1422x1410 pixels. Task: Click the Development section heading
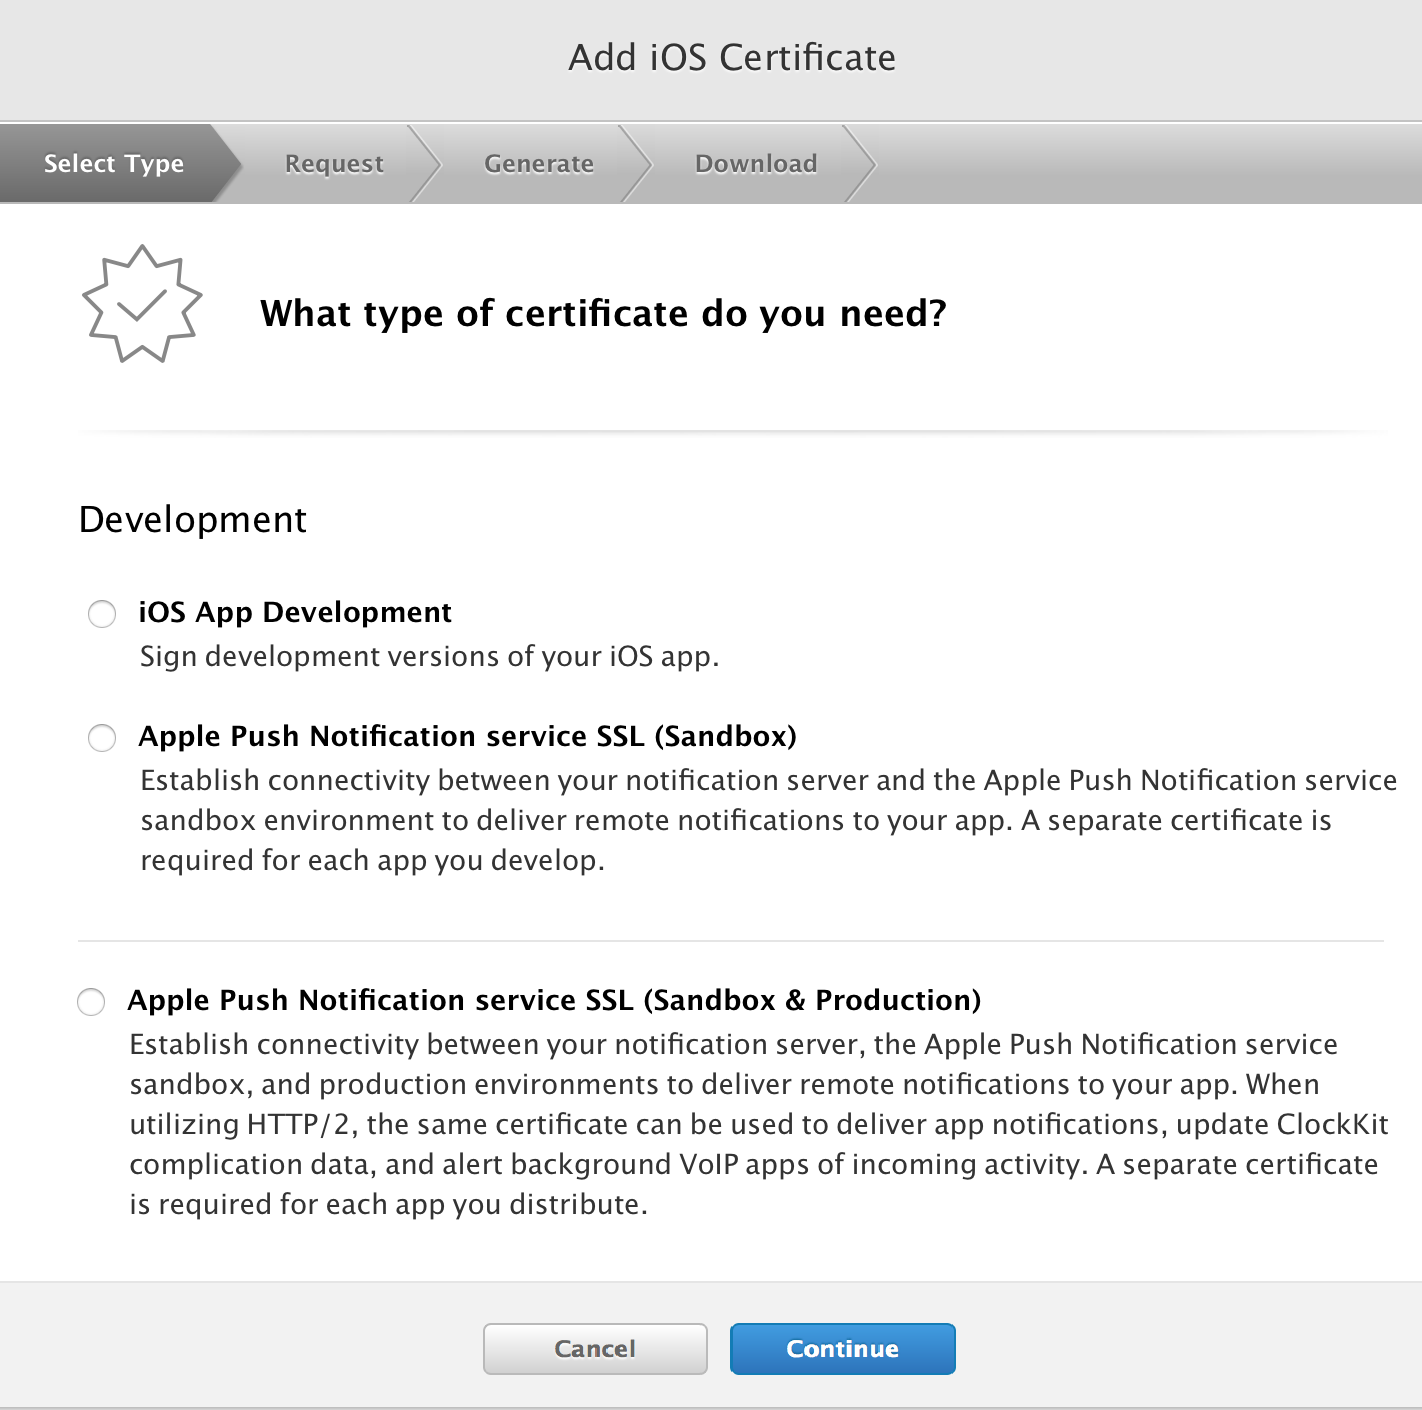[193, 520]
